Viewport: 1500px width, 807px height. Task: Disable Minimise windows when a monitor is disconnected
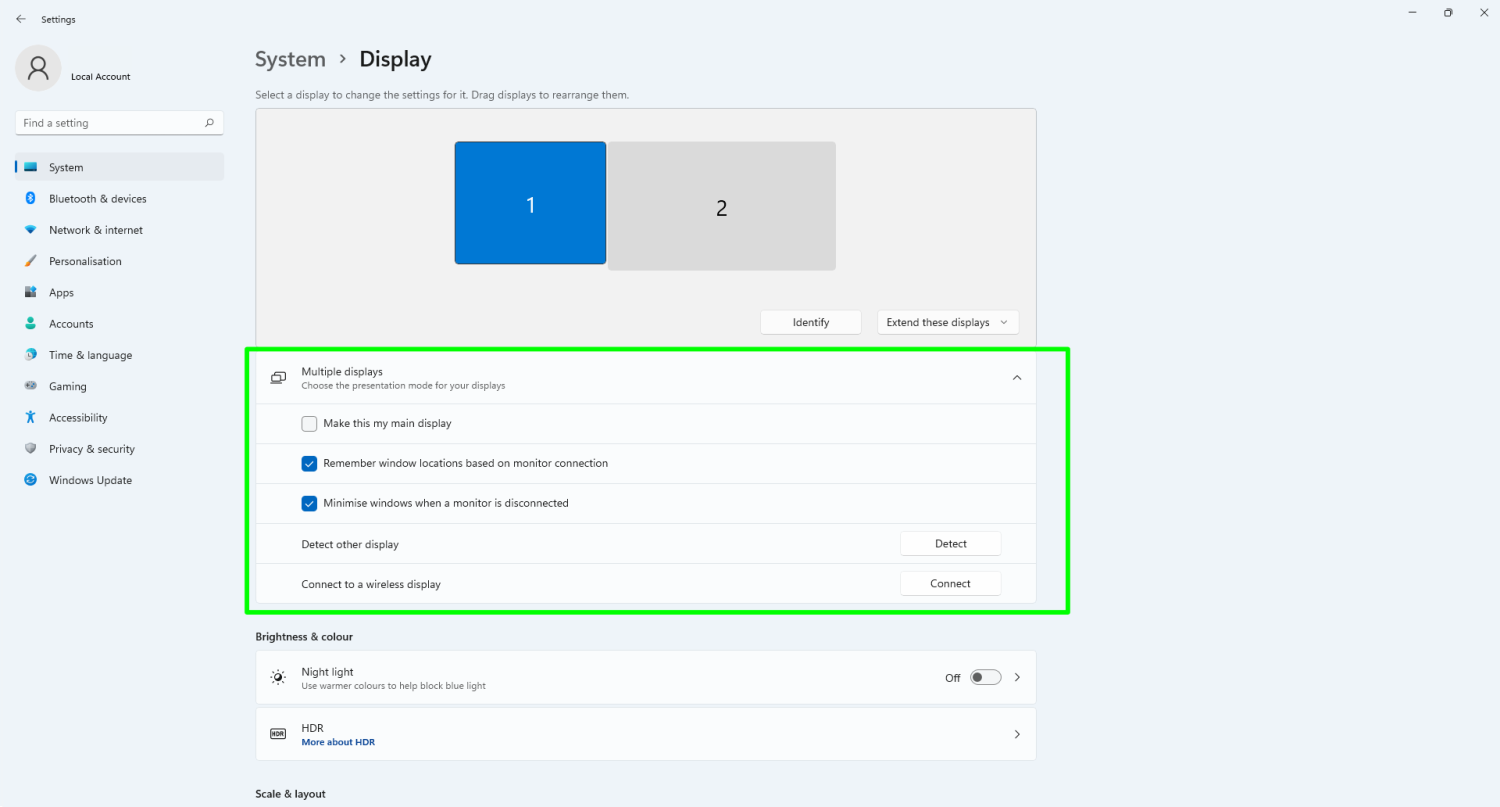click(x=309, y=503)
